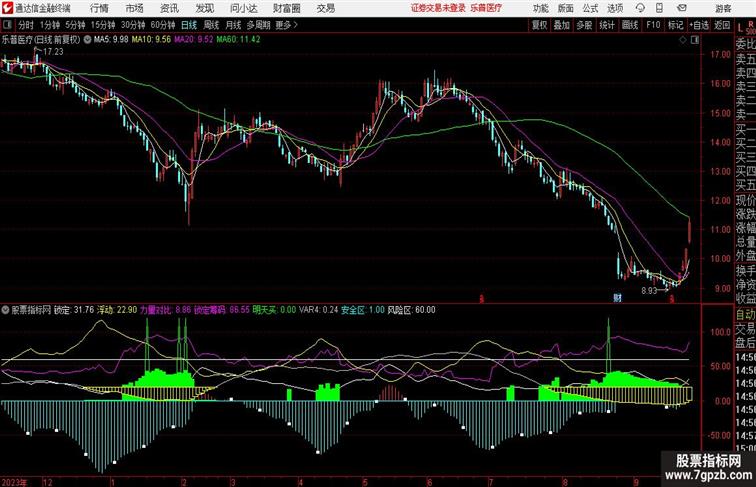Click the red 乐普医疗 title text
Viewport: 756px width, 487px height.
pyautogui.click(x=486, y=8)
